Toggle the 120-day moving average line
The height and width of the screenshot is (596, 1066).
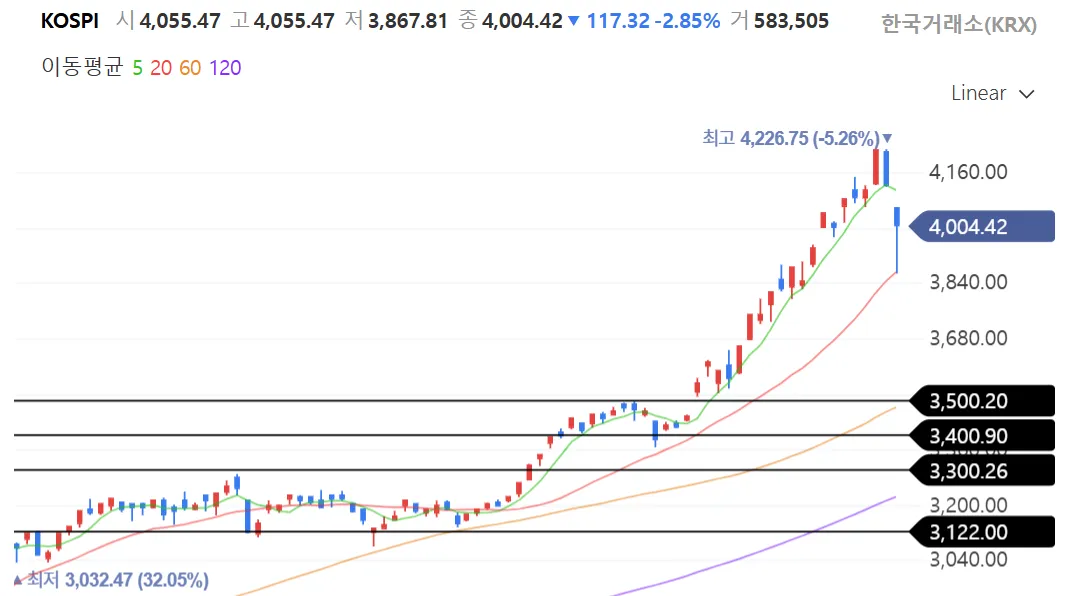[x=225, y=68]
